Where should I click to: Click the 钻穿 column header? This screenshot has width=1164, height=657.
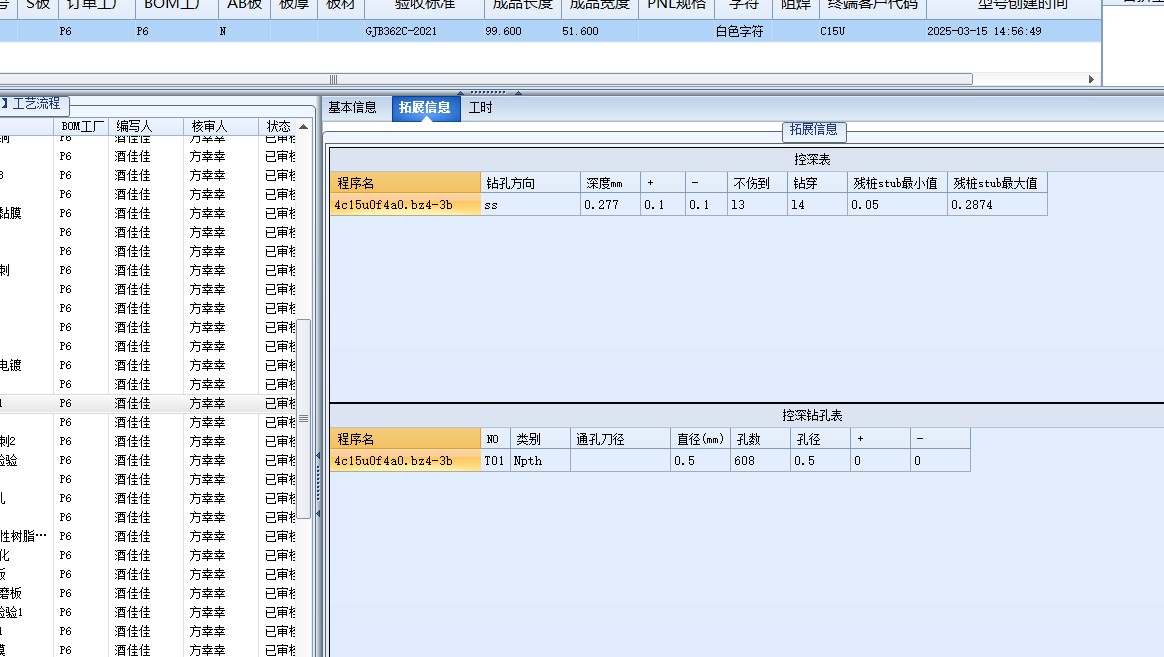pos(817,183)
